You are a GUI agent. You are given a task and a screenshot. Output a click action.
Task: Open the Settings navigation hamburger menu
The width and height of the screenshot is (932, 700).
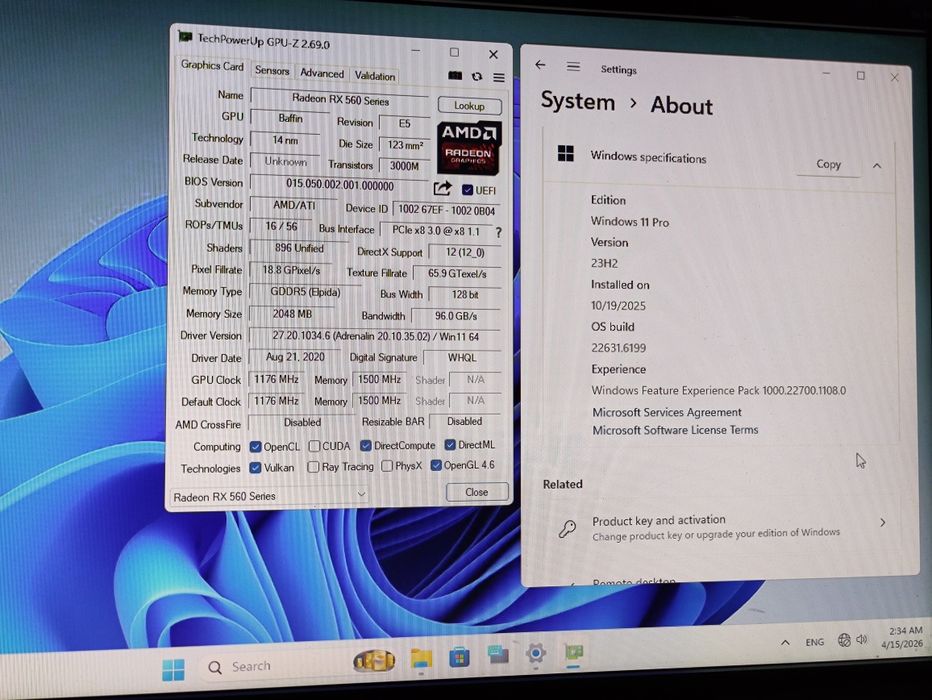[573, 67]
